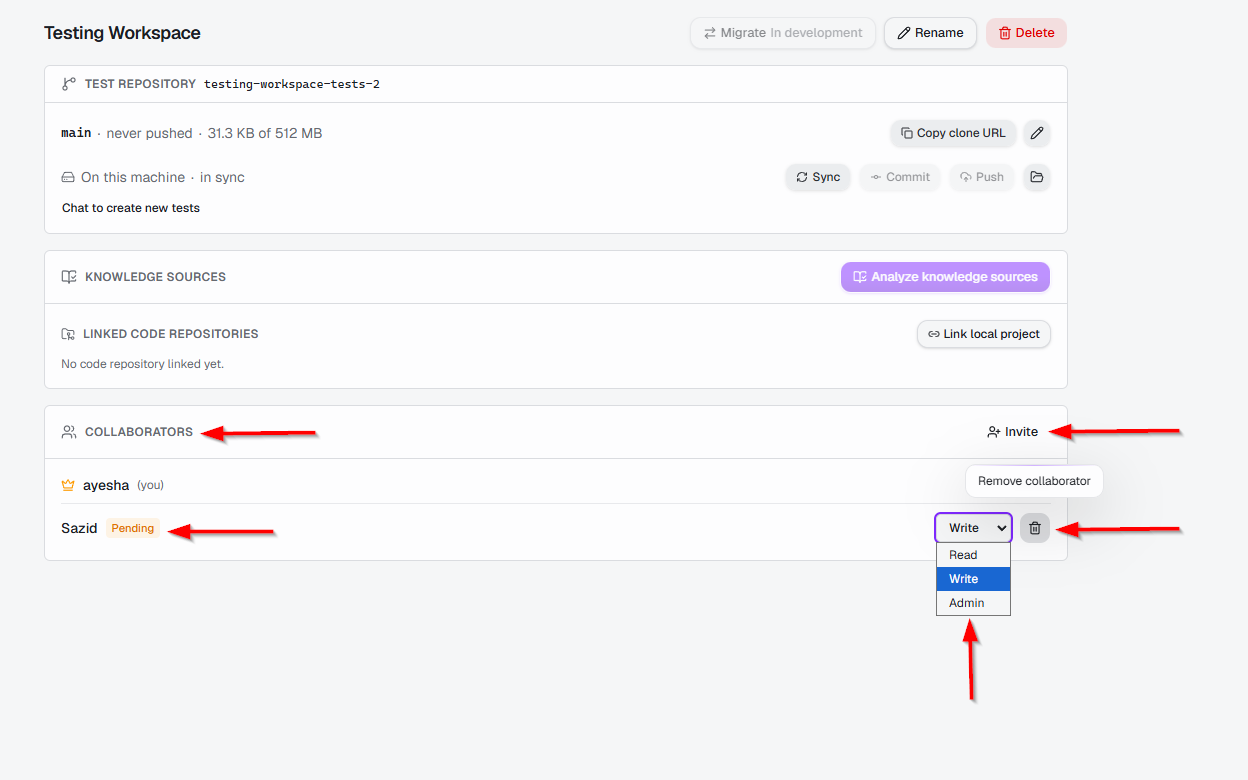Click the Copy clone URL button
The image size is (1248, 780).
pyautogui.click(x=953, y=133)
